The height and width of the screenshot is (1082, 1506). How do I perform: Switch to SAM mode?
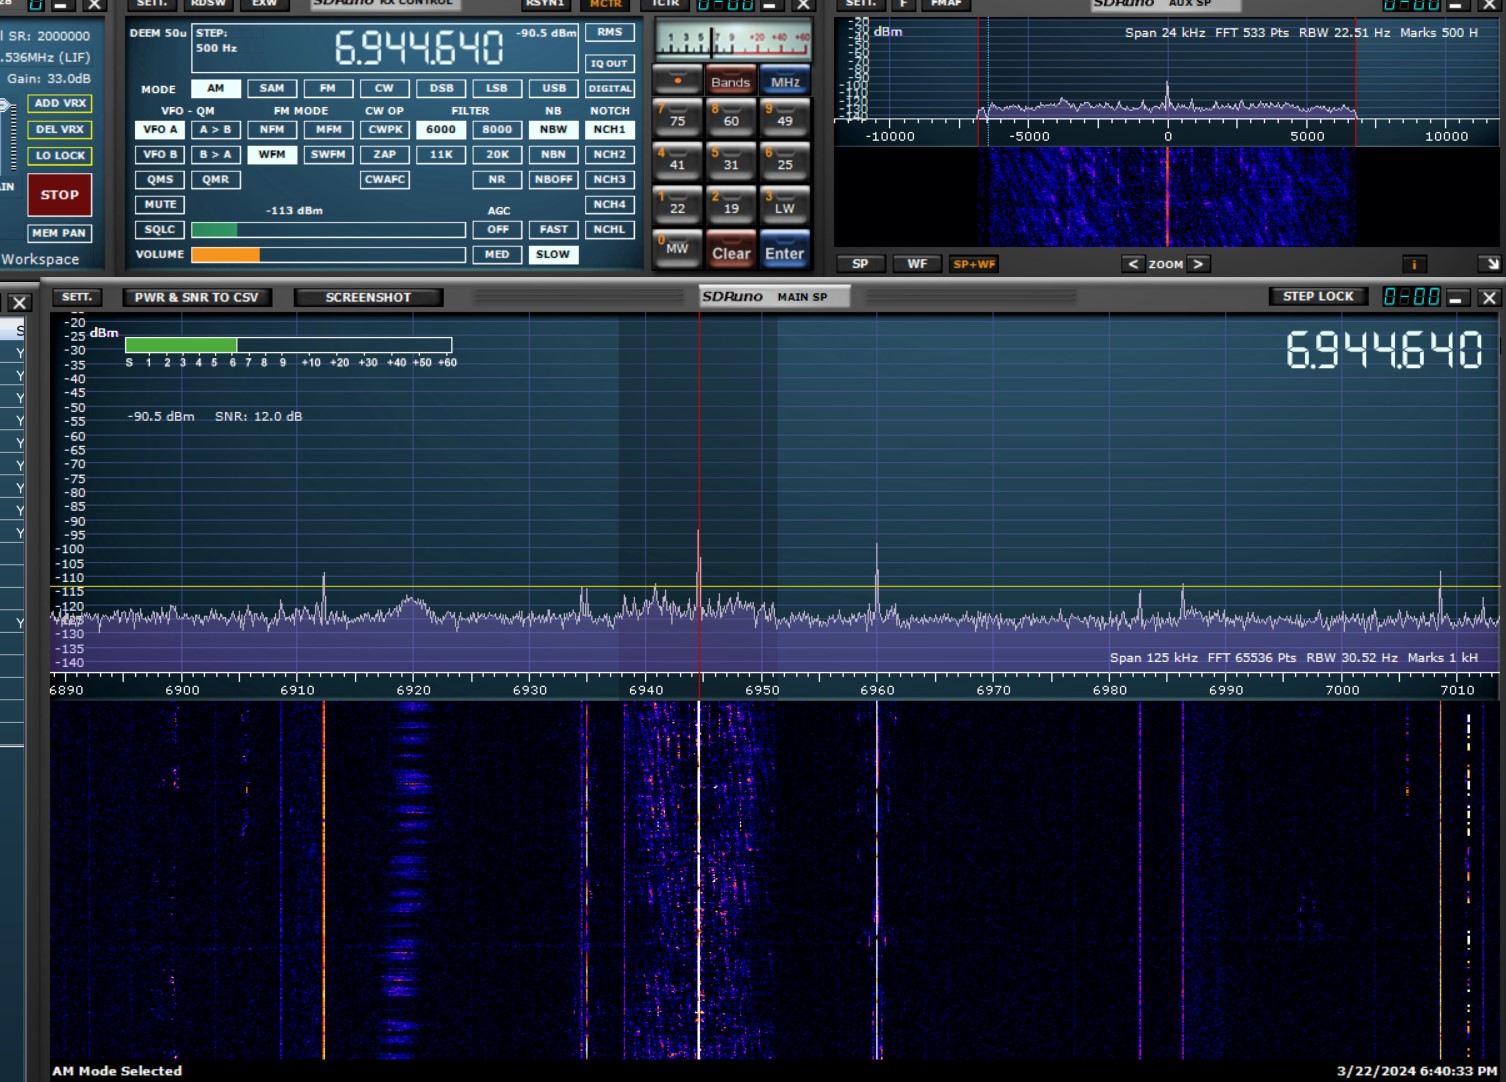click(271, 88)
